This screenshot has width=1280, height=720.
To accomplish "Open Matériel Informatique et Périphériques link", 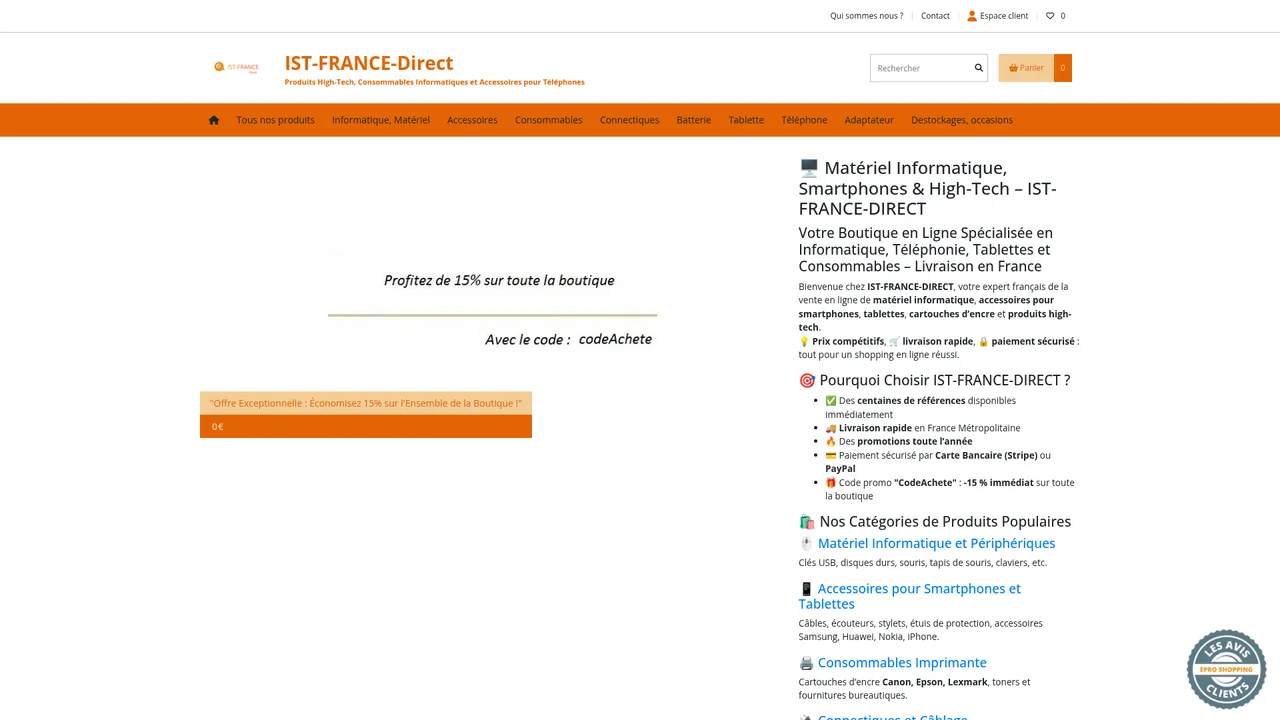I will [936, 543].
